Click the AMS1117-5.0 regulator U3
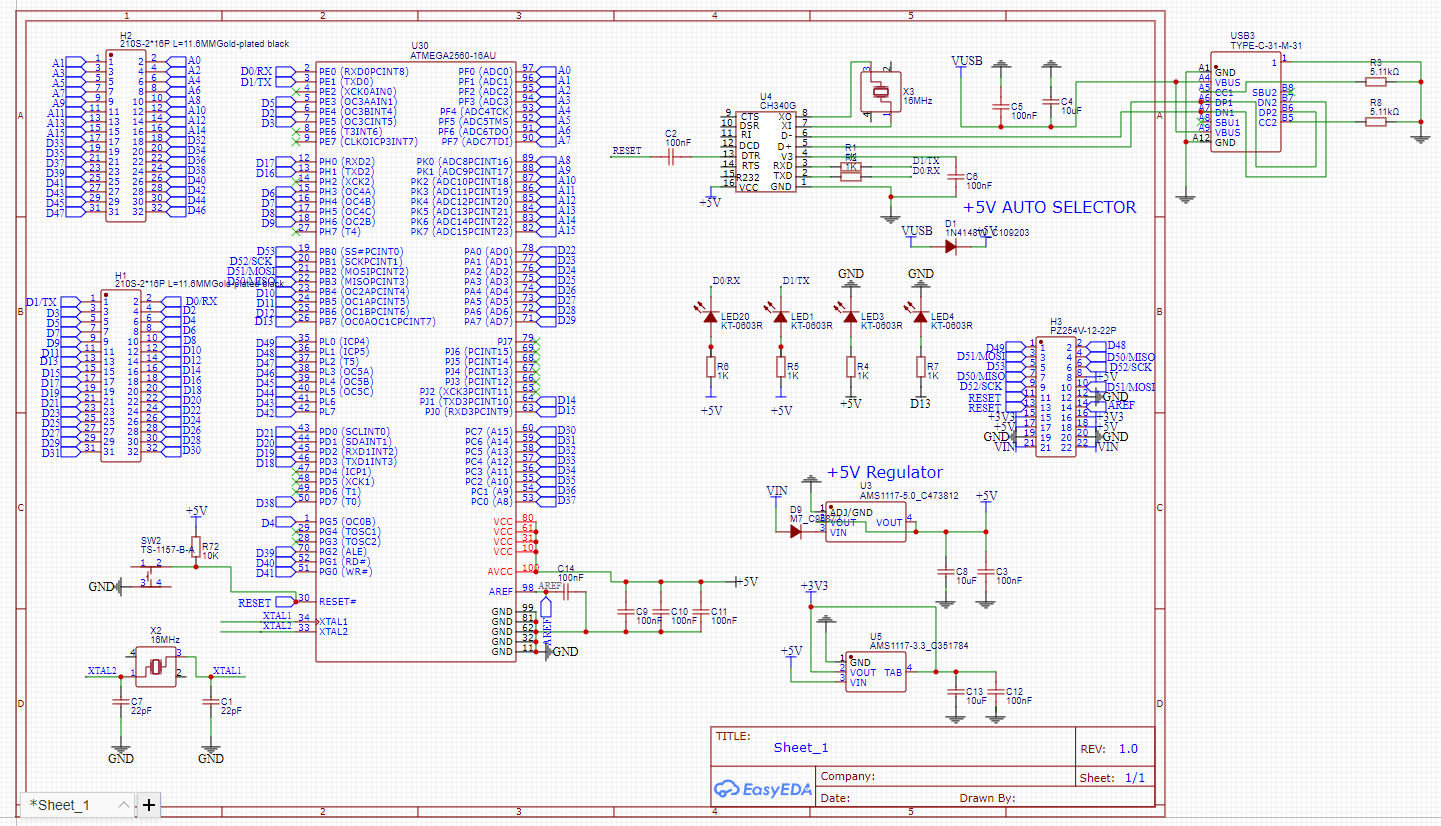 click(x=865, y=522)
